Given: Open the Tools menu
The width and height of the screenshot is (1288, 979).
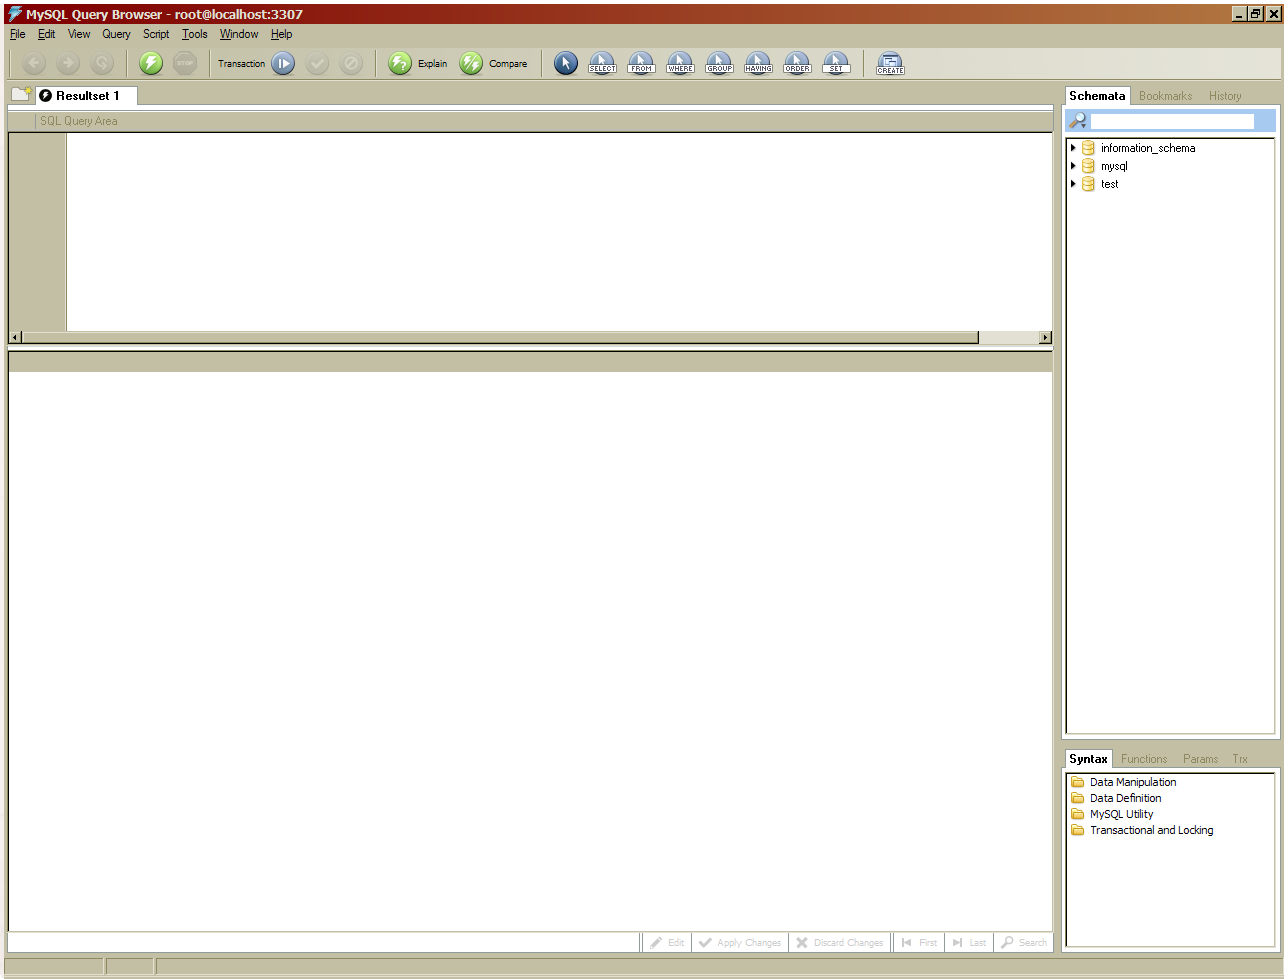Looking at the screenshot, I should point(195,34).
